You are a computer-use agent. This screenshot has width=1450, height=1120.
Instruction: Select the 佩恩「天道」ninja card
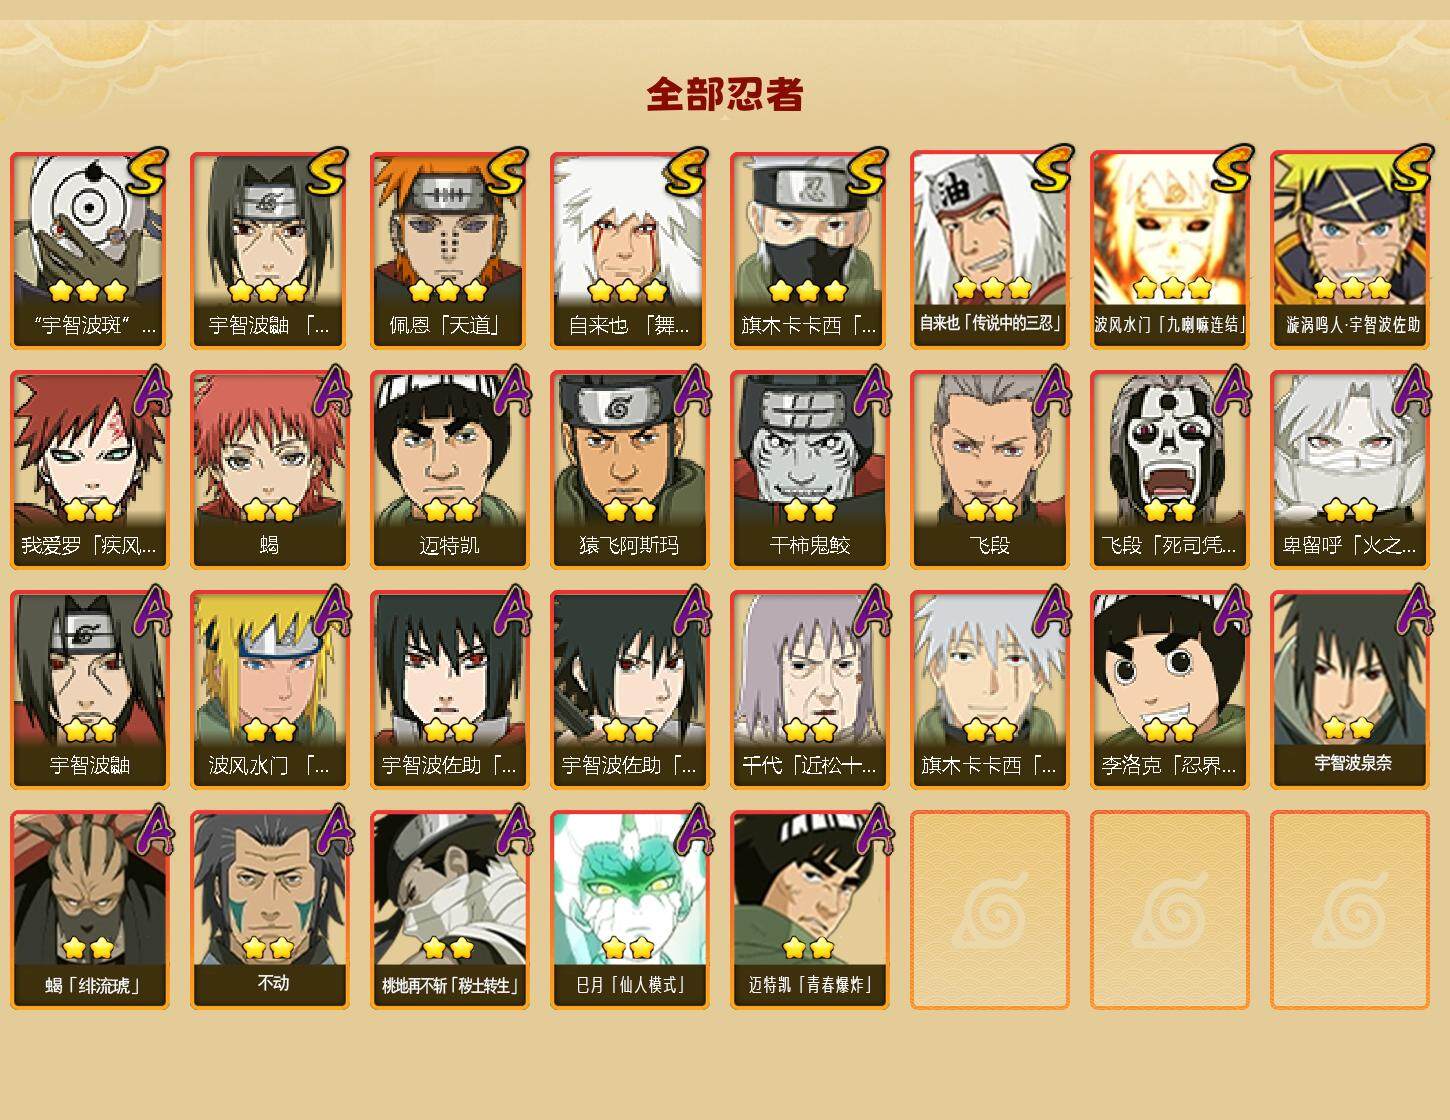(x=449, y=250)
